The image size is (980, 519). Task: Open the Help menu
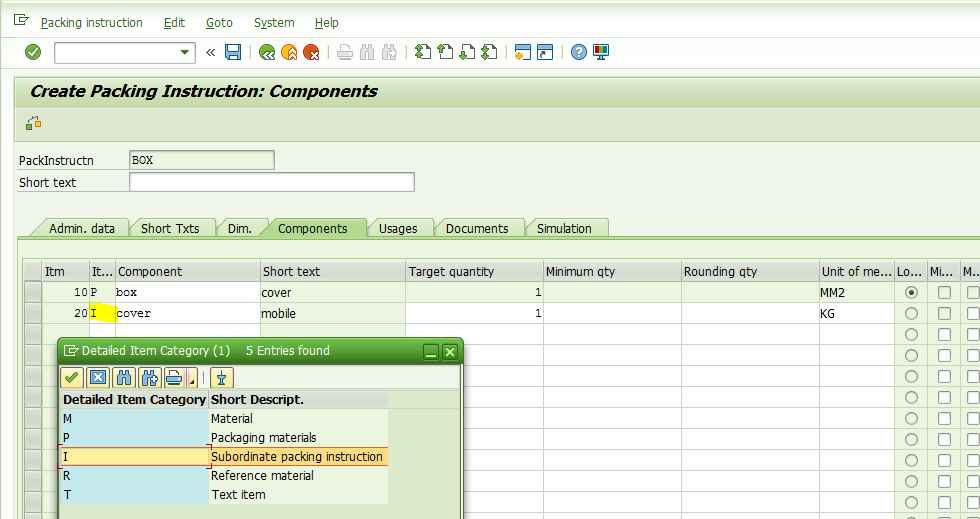tap(326, 23)
